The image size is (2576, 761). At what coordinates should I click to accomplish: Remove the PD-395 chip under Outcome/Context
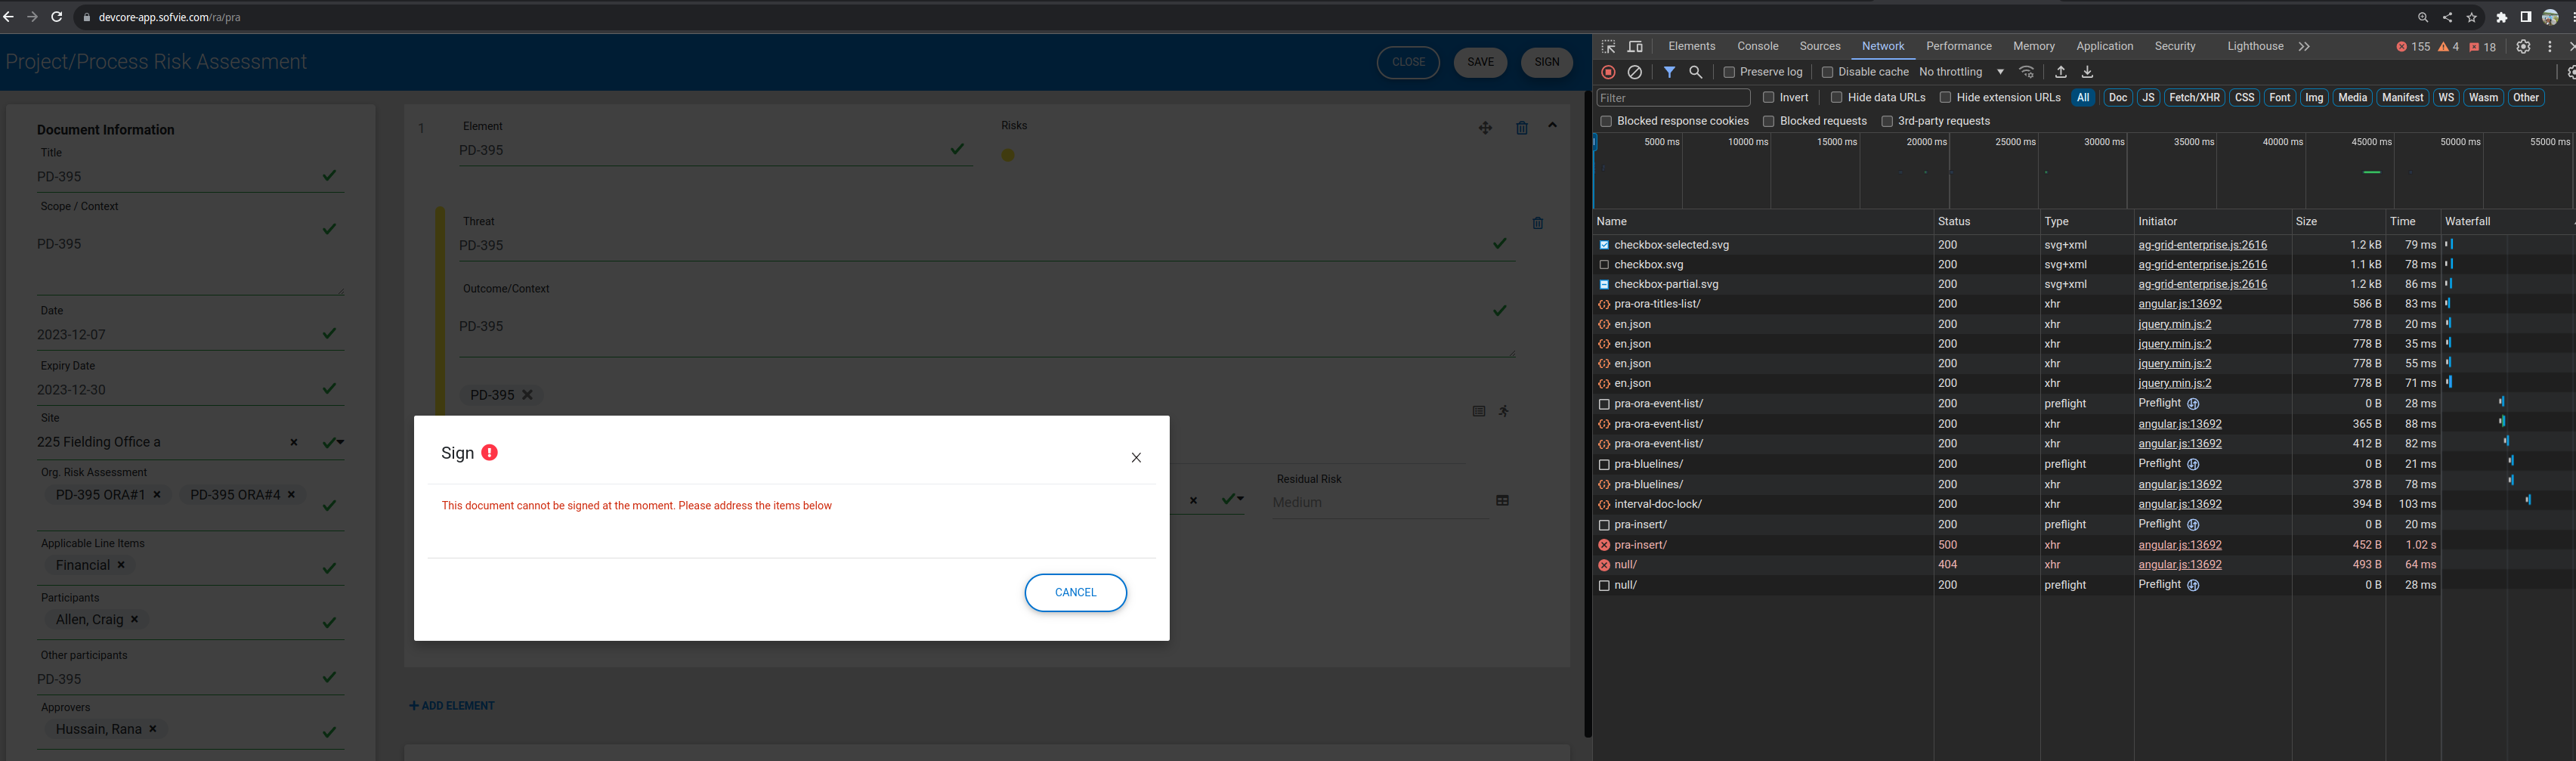(x=527, y=395)
